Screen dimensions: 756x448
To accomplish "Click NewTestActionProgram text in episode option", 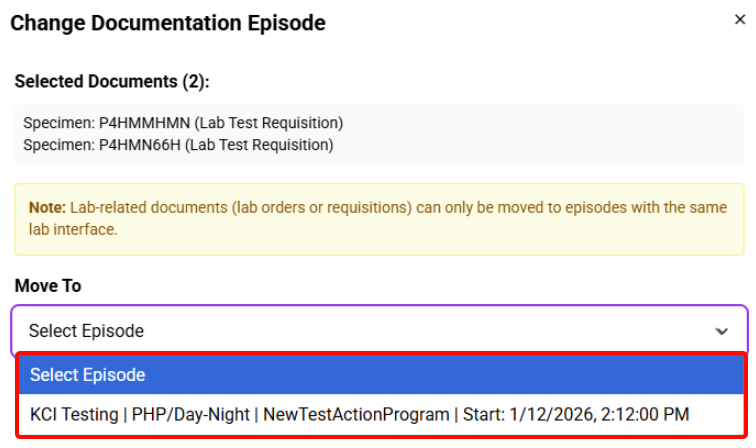I will tap(357, 414).
